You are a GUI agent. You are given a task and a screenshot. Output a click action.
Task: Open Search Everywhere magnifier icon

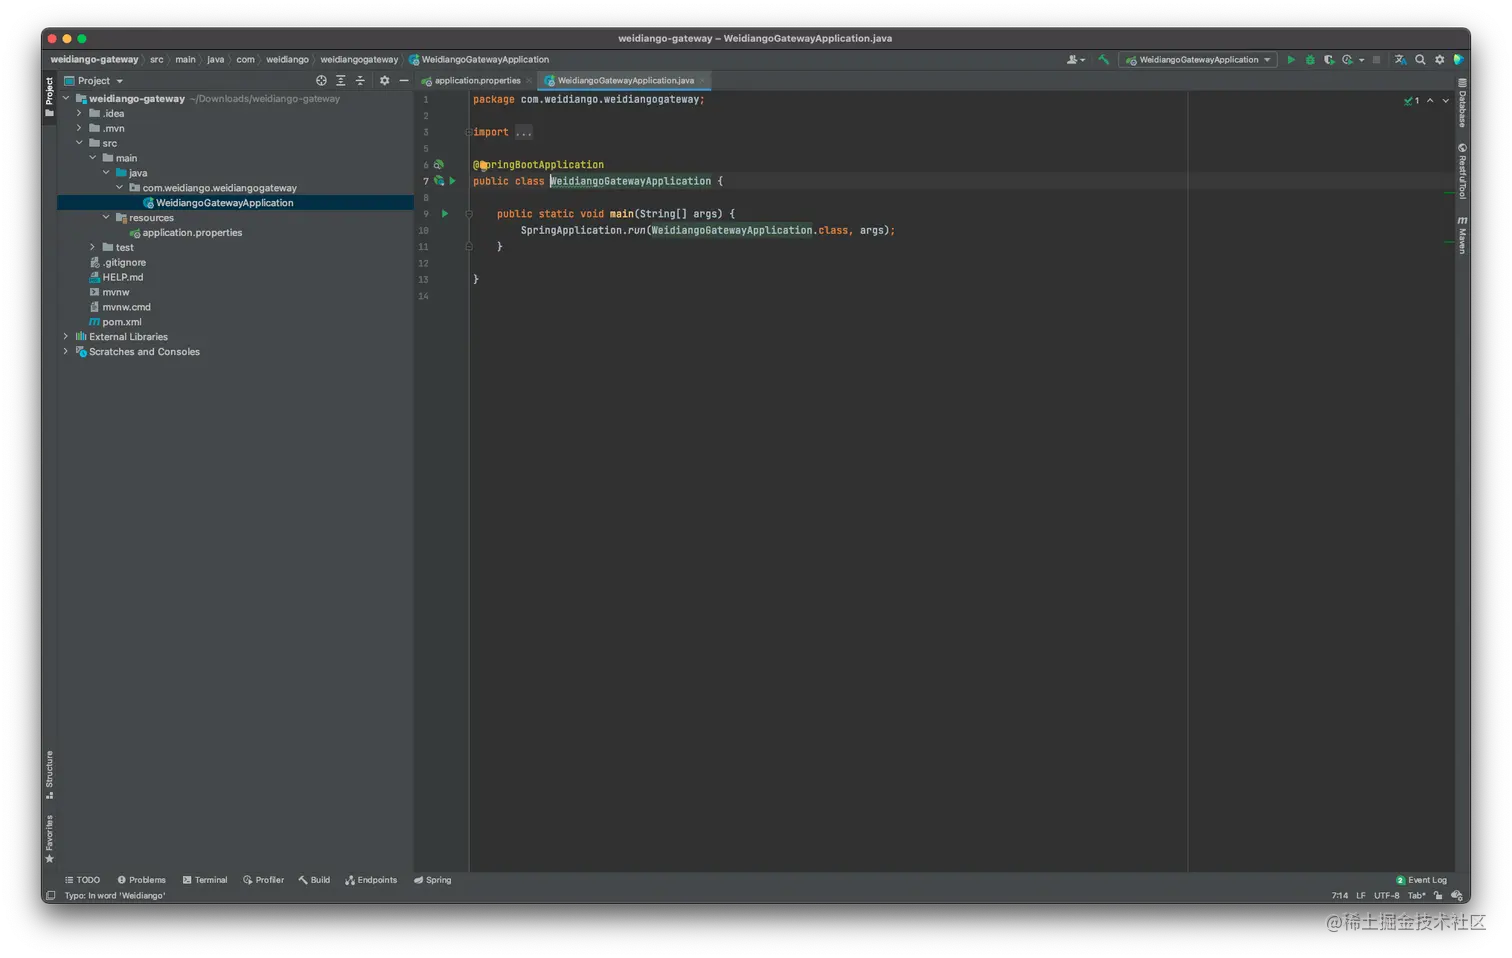(x=1420, y=60)
